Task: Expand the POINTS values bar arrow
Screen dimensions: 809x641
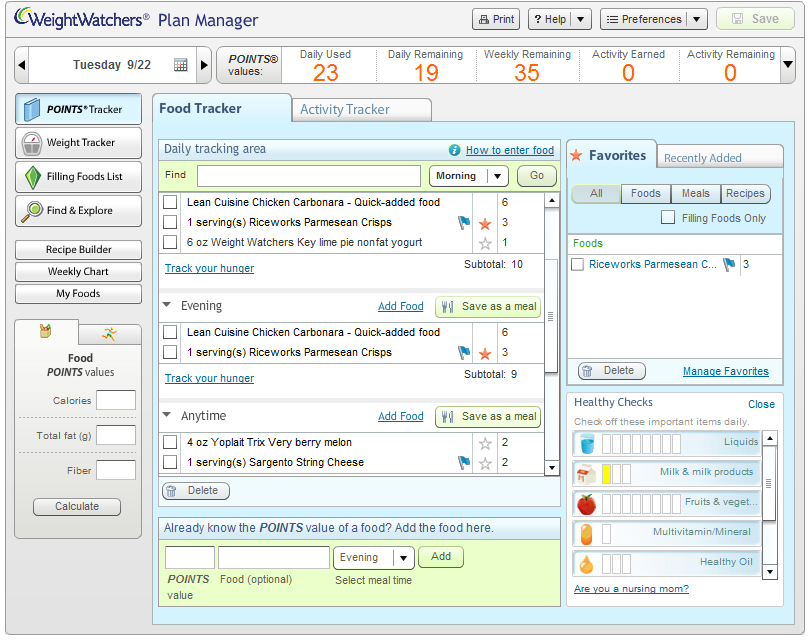Action: (788, 65)
